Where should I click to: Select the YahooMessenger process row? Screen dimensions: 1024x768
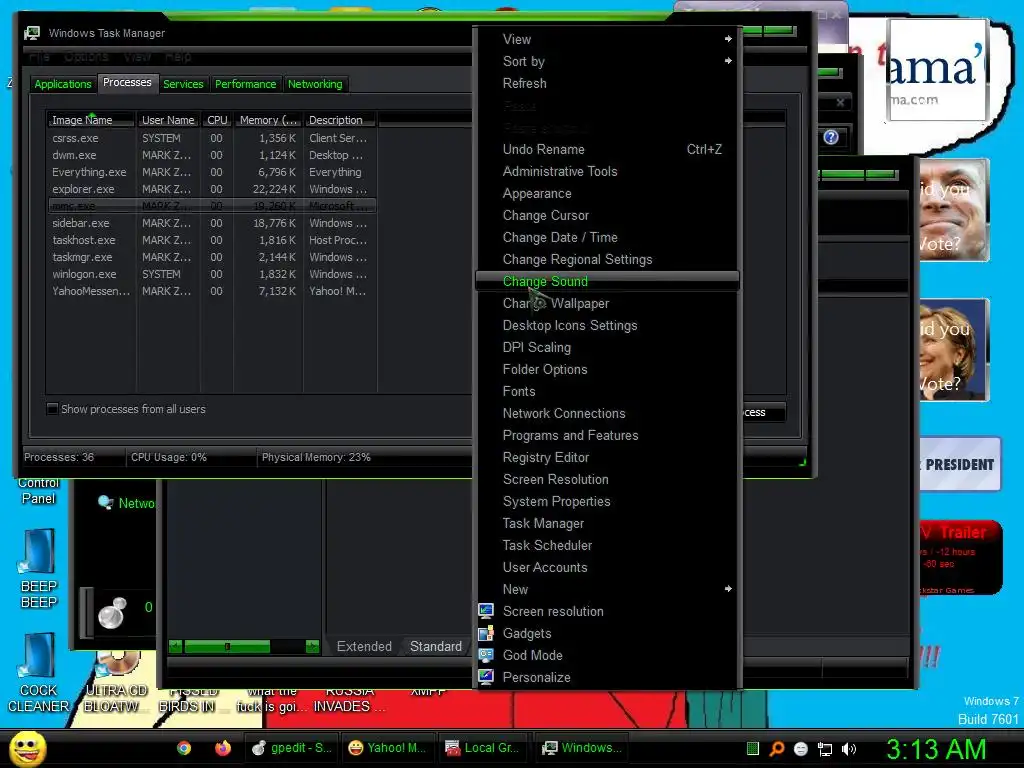click(212, 291)
